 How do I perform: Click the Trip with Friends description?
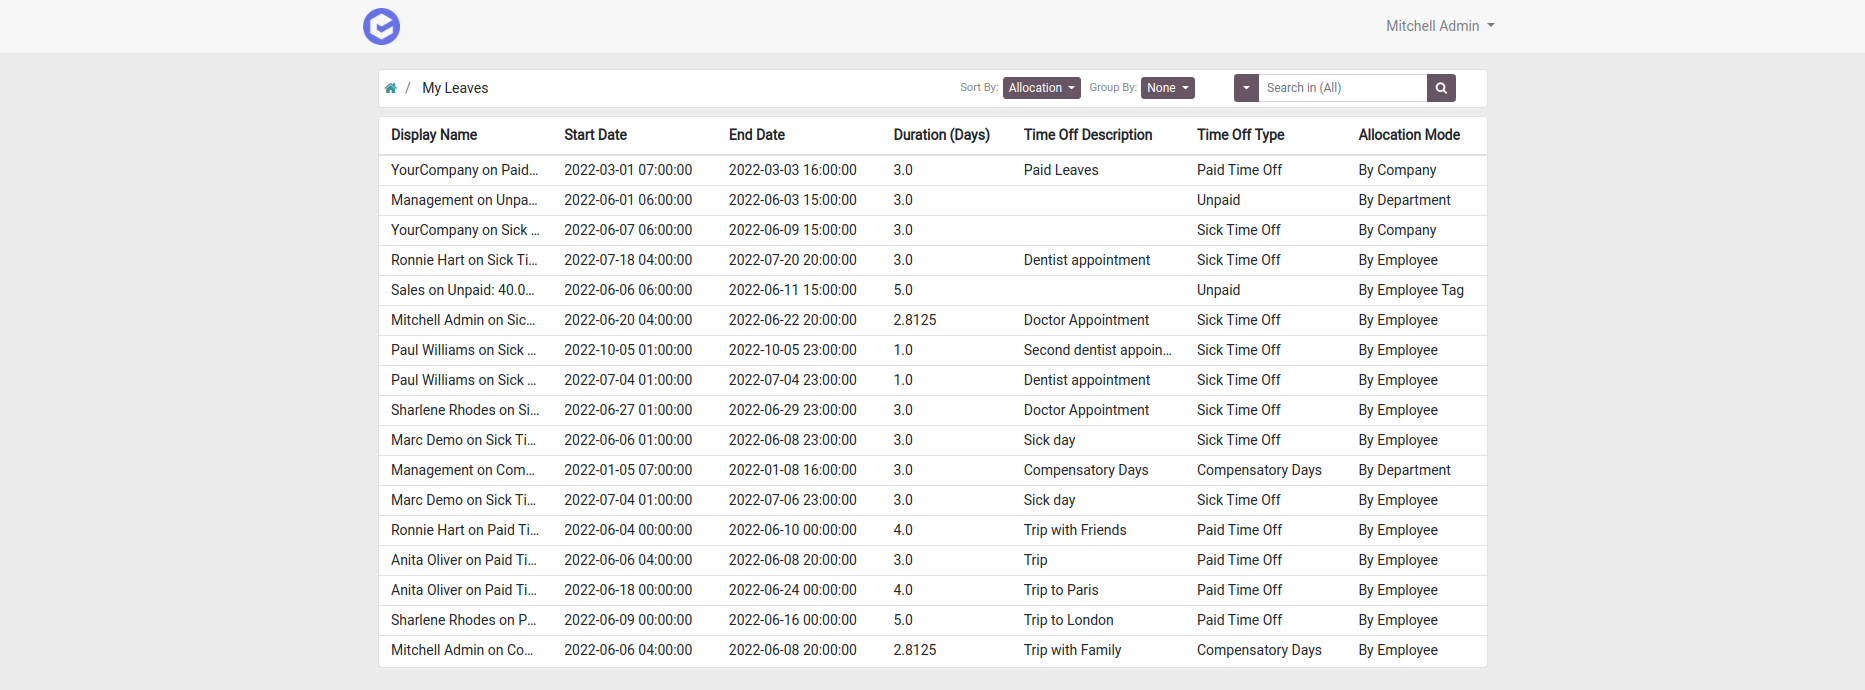coord(1075,530)
